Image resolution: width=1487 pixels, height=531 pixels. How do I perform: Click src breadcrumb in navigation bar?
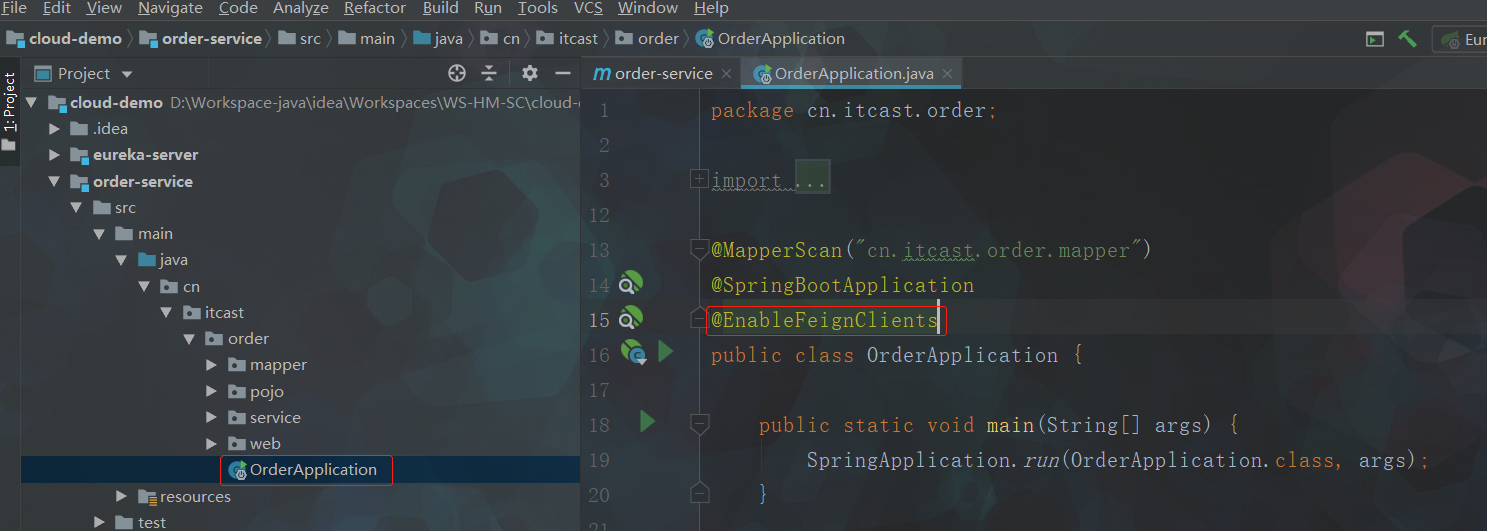[299, 39]
